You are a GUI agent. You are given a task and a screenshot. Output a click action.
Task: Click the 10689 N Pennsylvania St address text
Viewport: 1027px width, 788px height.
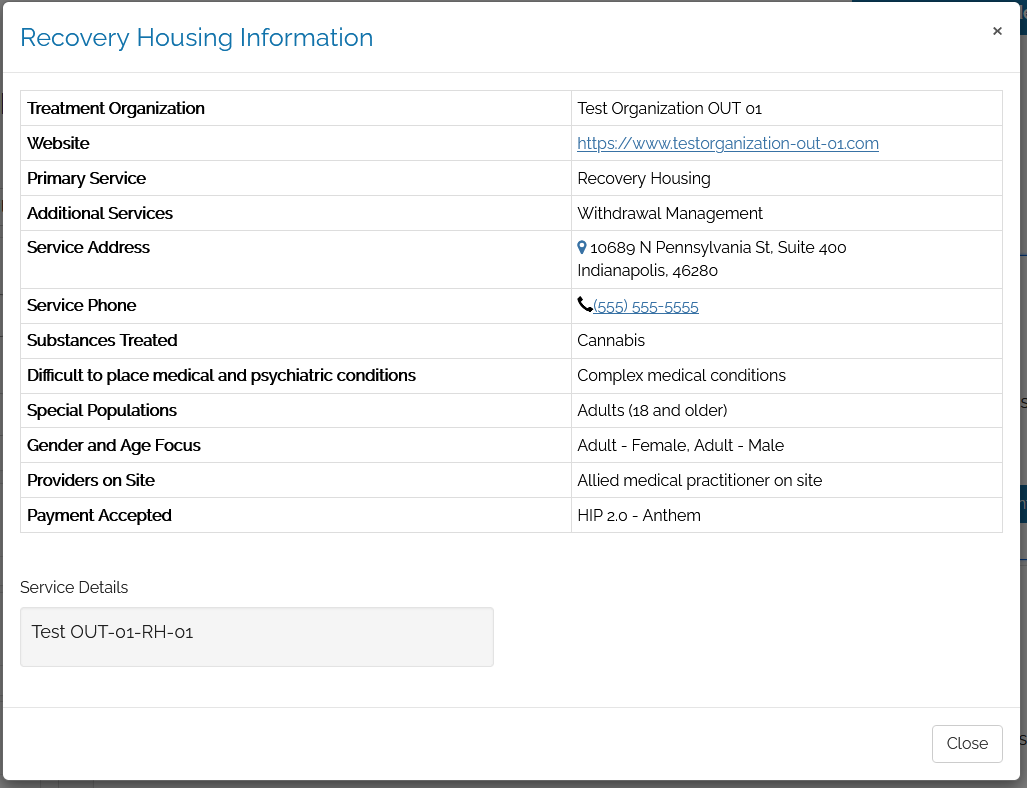click(718, 247)
